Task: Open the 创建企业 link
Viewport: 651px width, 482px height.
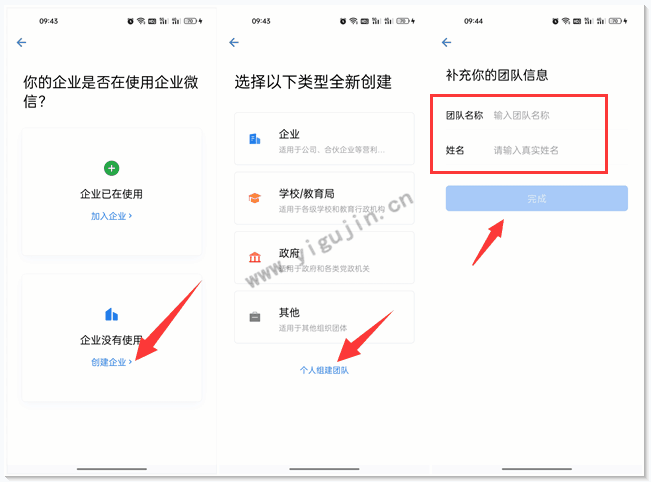Action: (x=111, y=362)
